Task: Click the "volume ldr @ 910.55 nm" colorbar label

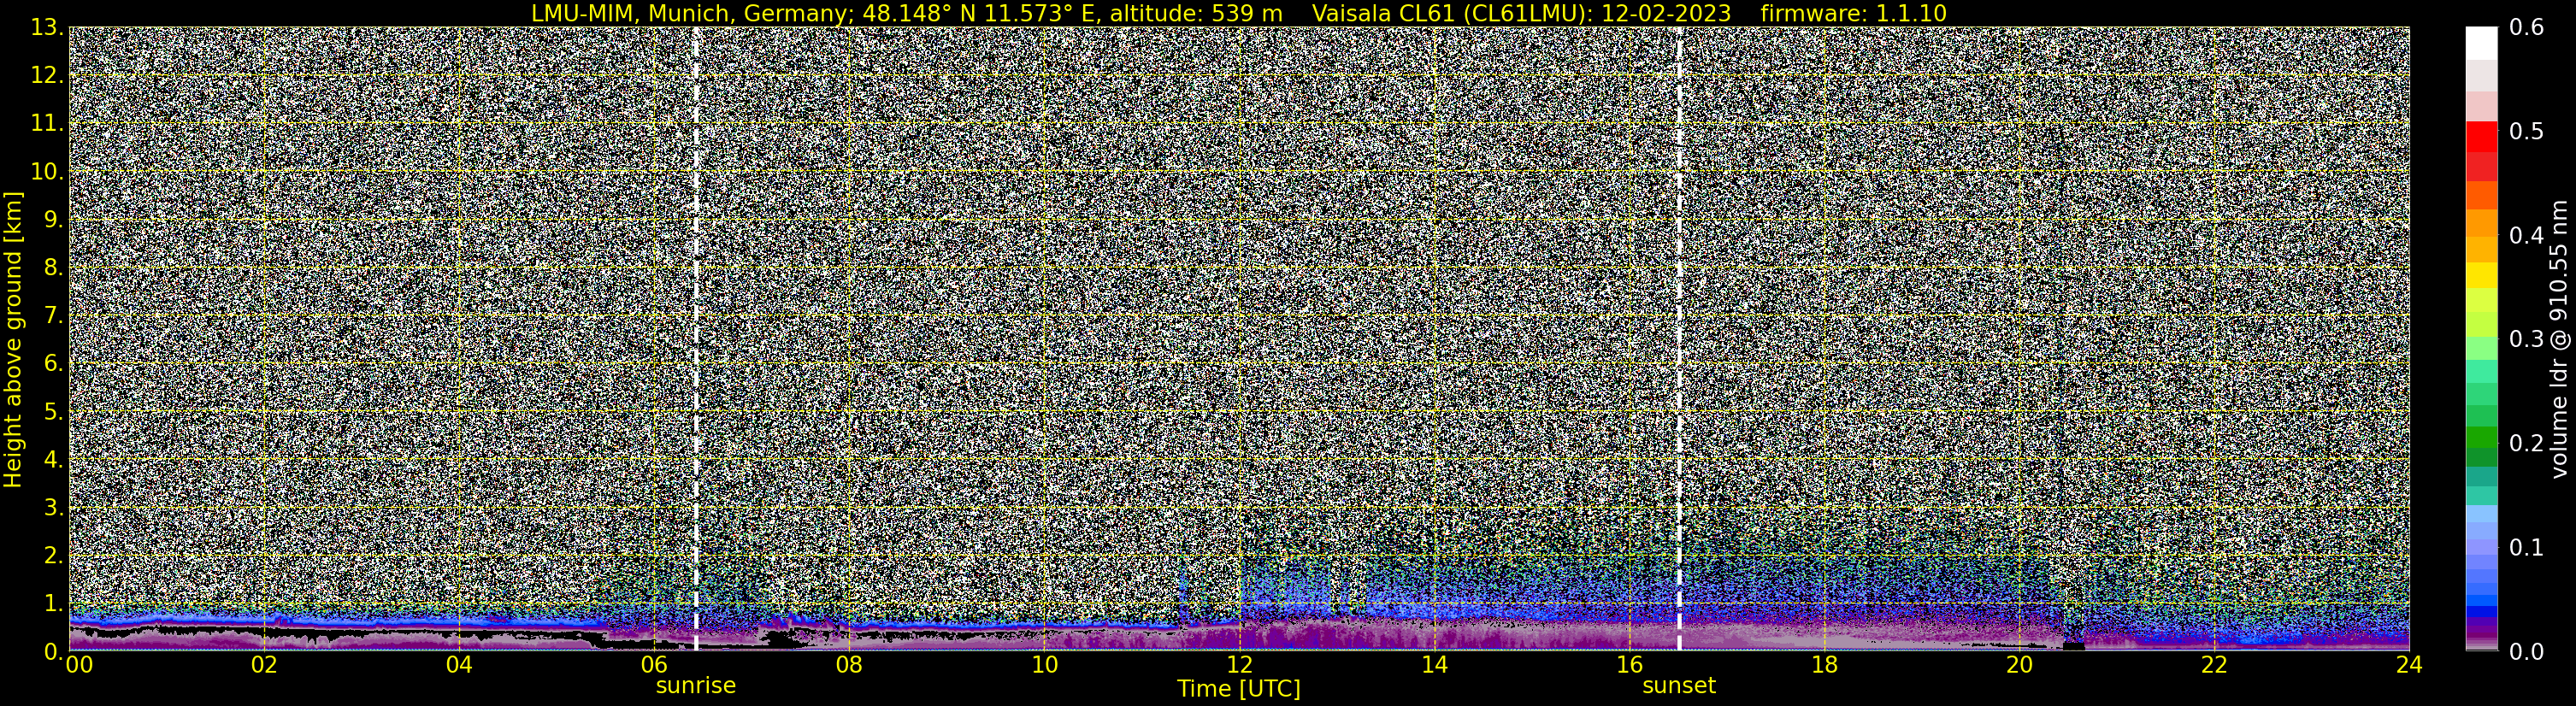Action: 2559,339
